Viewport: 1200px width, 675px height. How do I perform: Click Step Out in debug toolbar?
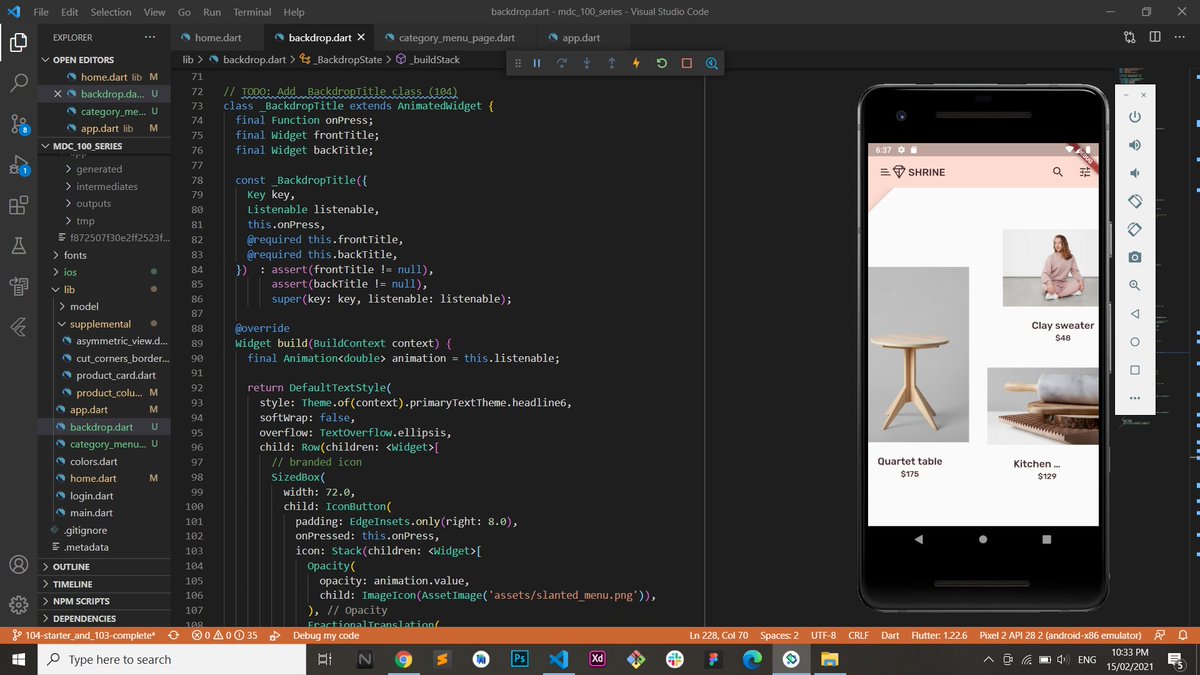tap(612, 63)
